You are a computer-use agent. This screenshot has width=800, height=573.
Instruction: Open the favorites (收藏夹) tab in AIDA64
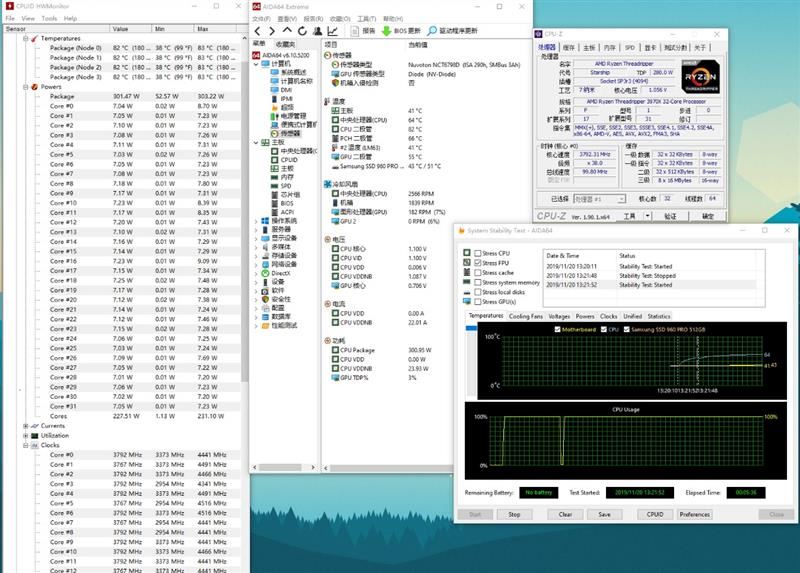coord(284,44)
